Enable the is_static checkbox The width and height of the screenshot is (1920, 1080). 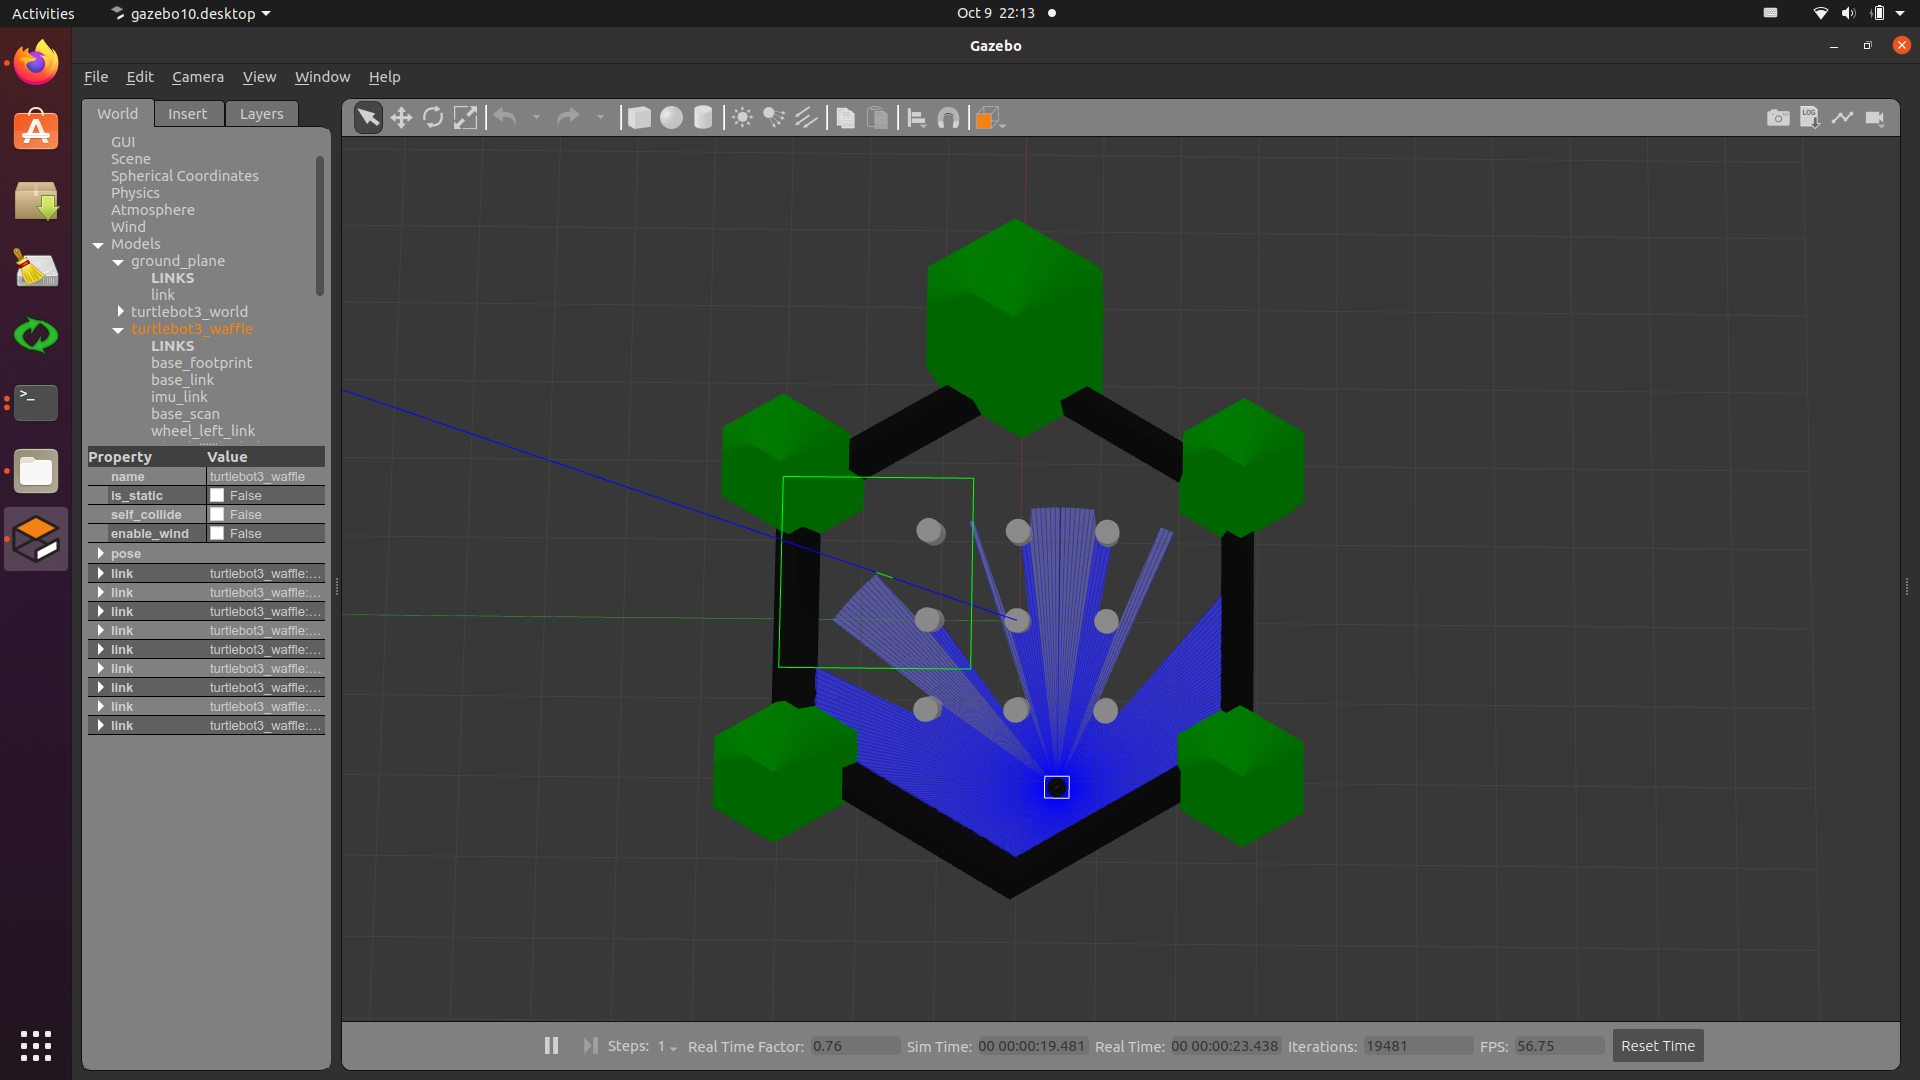pos(217,495)
